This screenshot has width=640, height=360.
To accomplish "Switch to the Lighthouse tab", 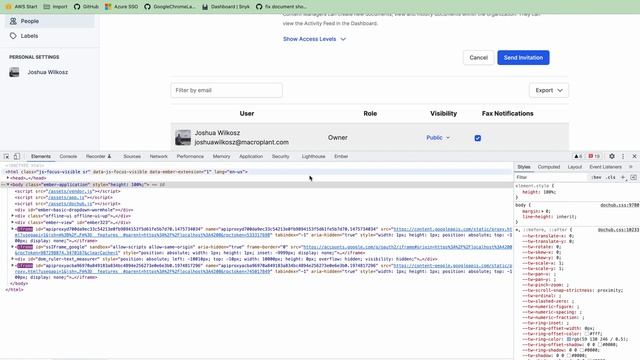I will pyautogui.click(x=313, y=156).
